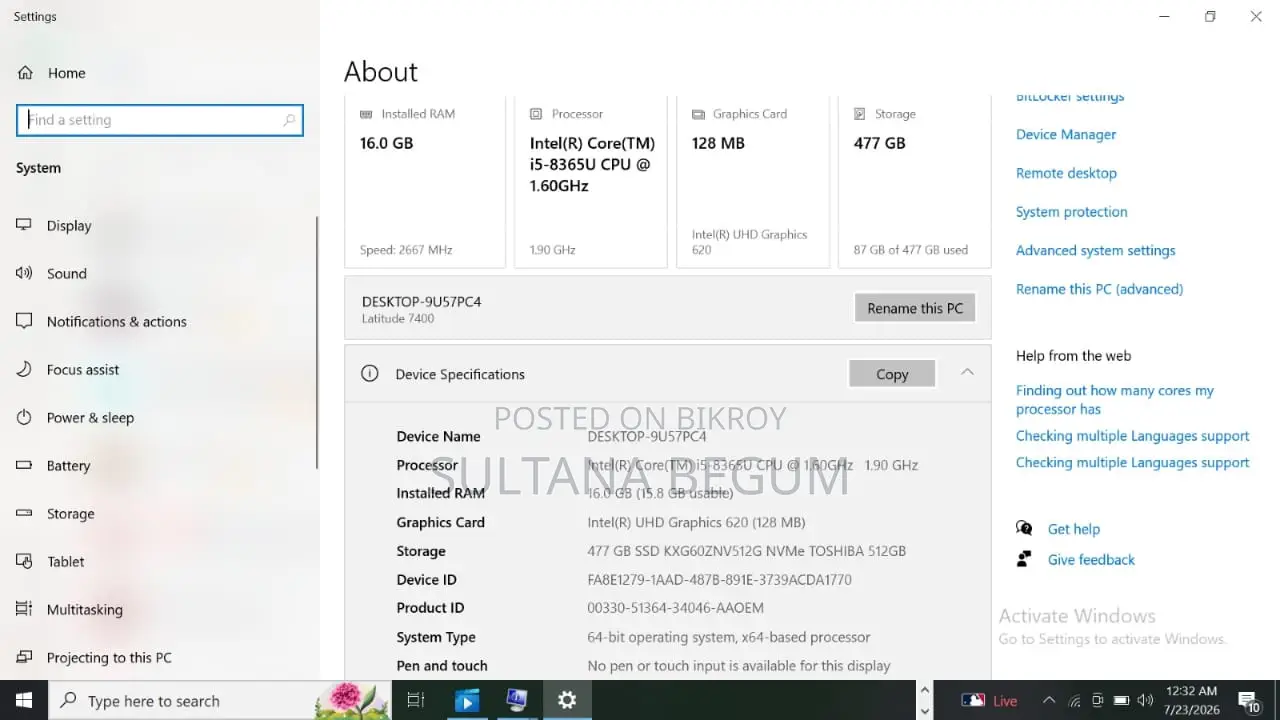This screenshot has height=720, width=1280.
Task: Click the Installed RAM card icon
Action: (366, 114)
